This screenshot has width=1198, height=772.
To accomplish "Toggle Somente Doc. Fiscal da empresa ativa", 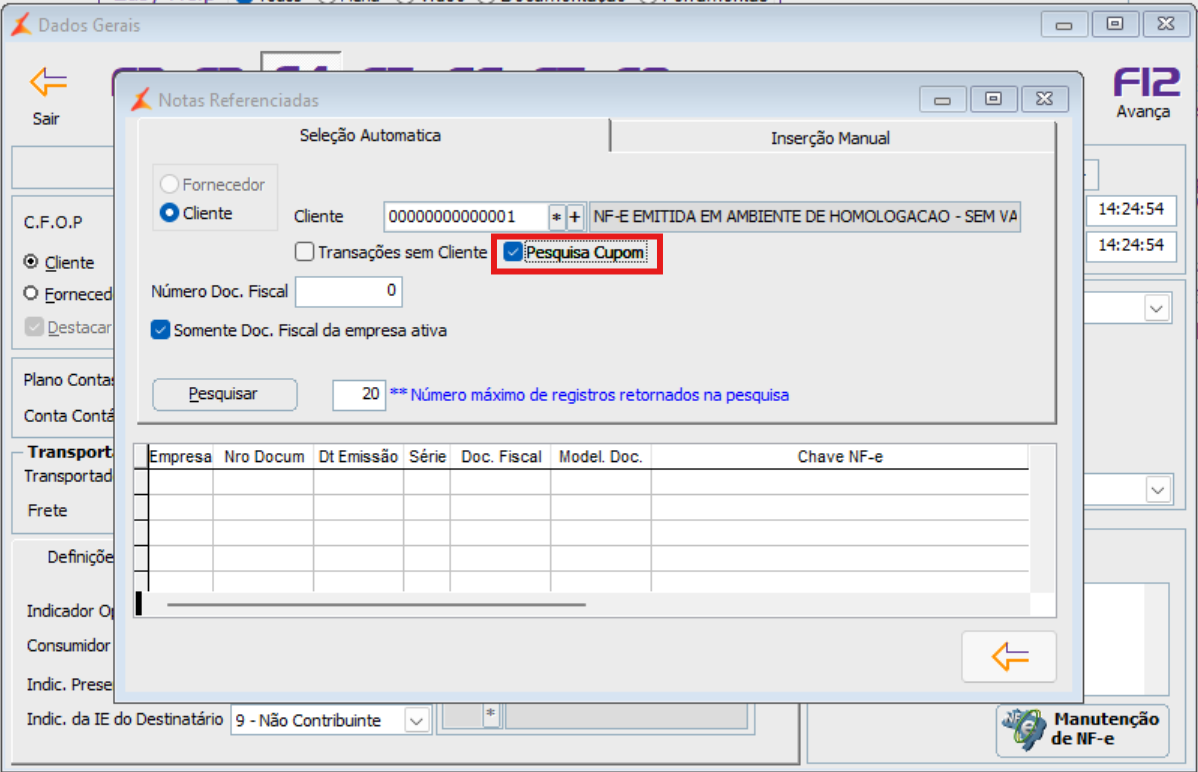I will click(x=160, y=330).
